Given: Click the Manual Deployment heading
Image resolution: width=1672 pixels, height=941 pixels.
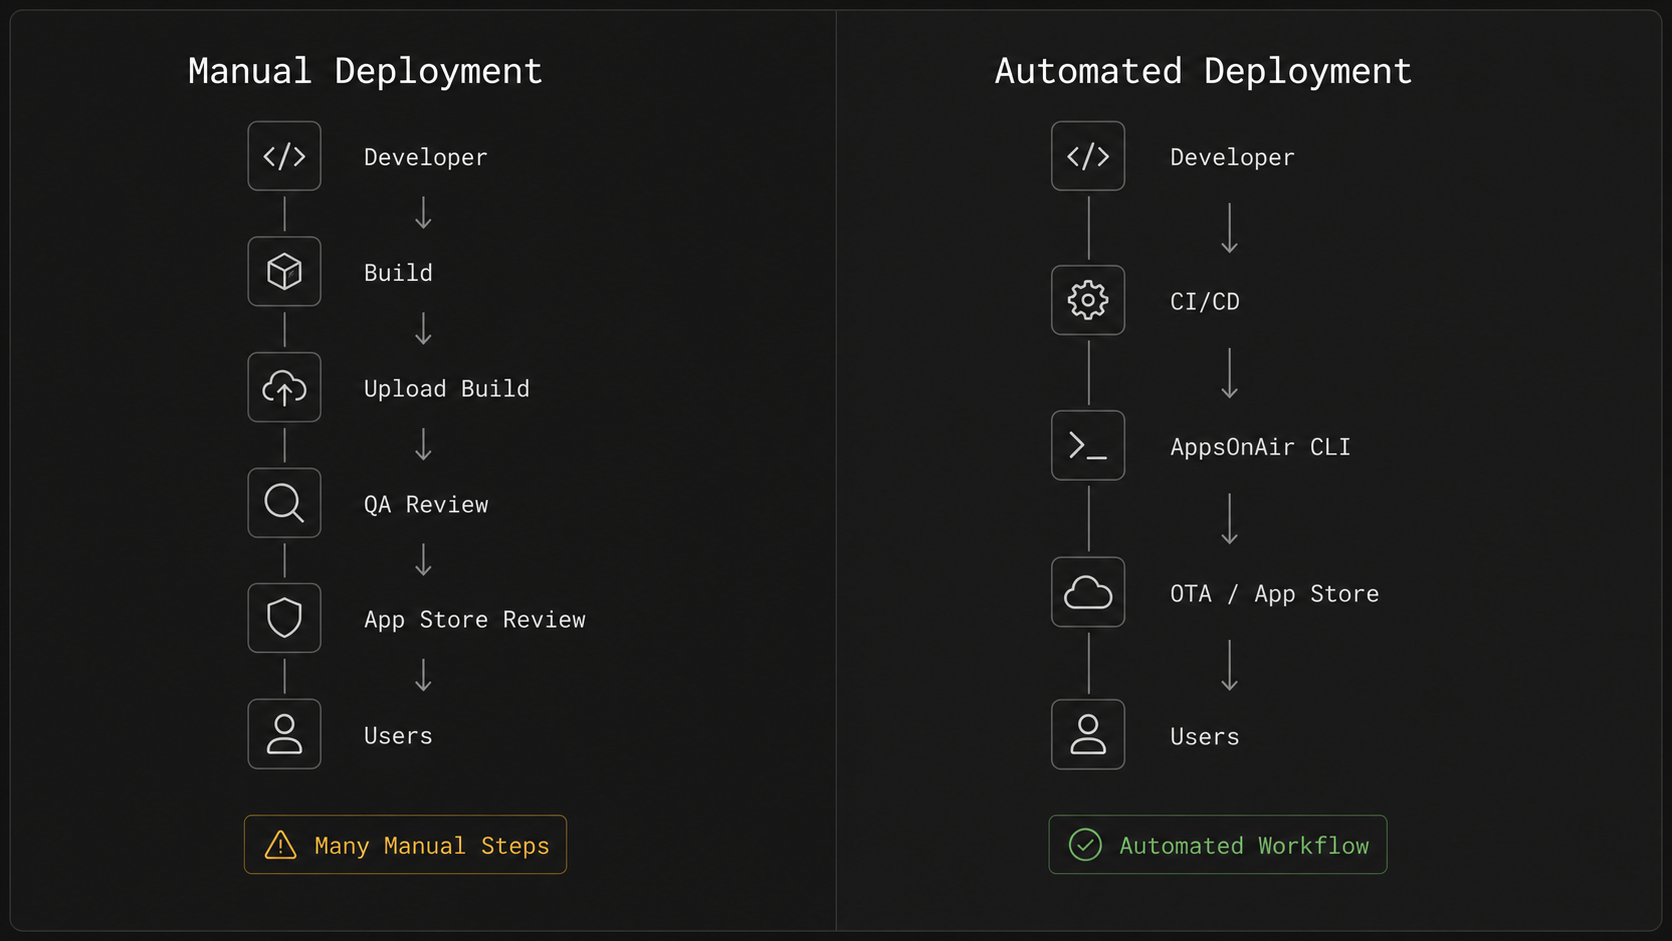Looking at the screenshot, I should click(x=365, y=71).
